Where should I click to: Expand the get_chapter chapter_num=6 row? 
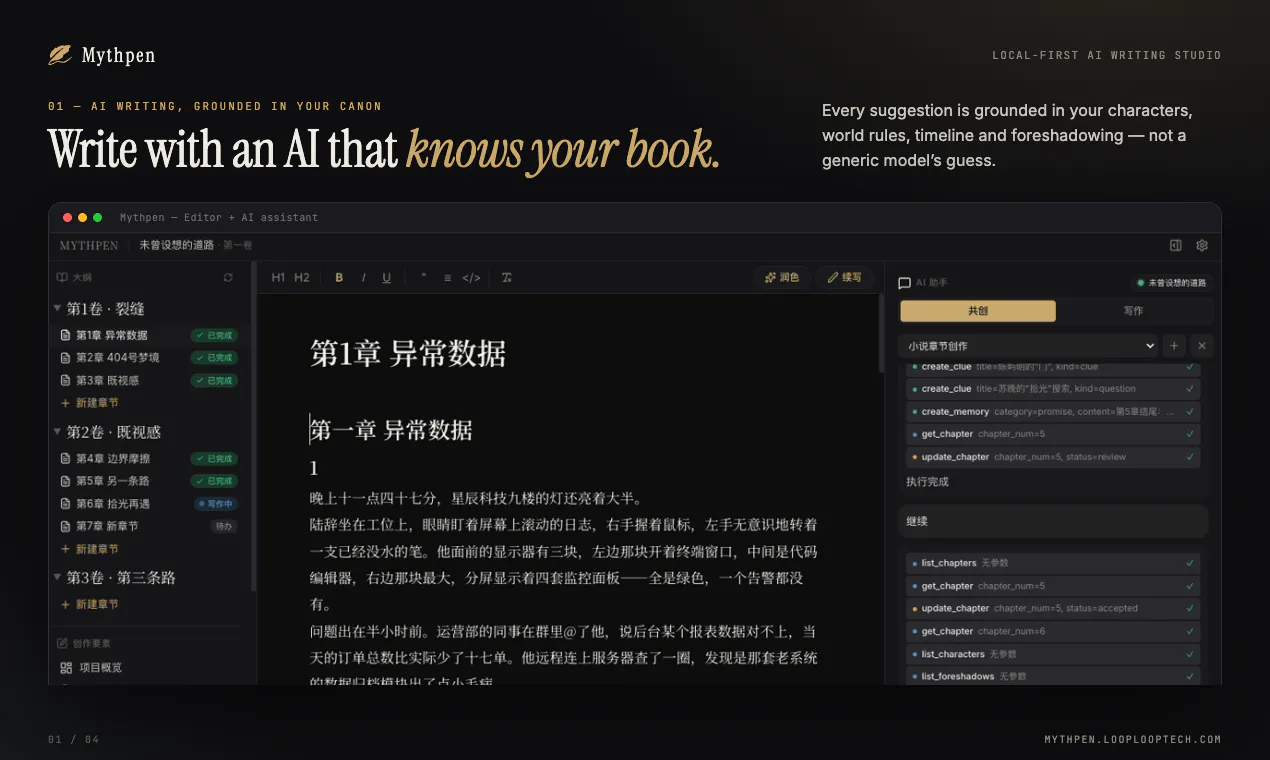[x=1053, y=631]
